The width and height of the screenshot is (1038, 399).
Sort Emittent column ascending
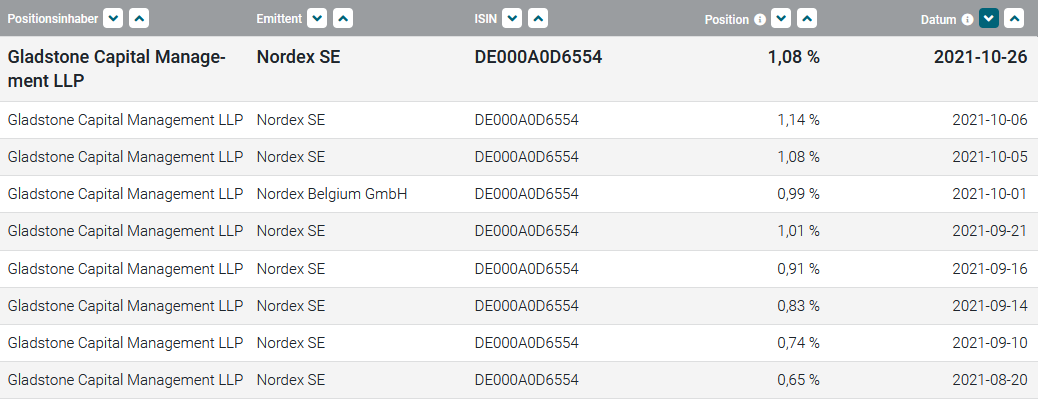coord(342,19)
